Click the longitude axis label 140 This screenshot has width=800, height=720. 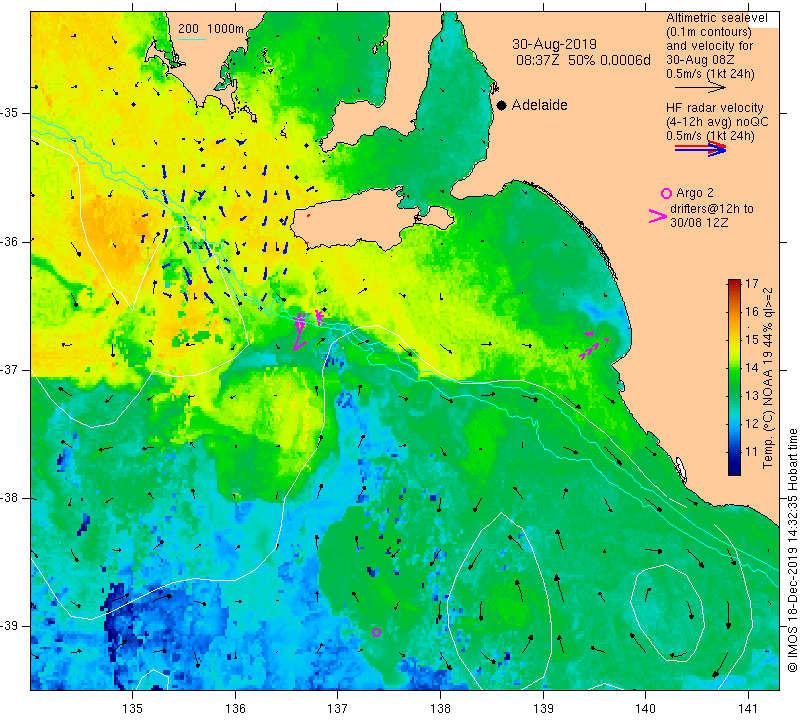(x=645, y=708)
